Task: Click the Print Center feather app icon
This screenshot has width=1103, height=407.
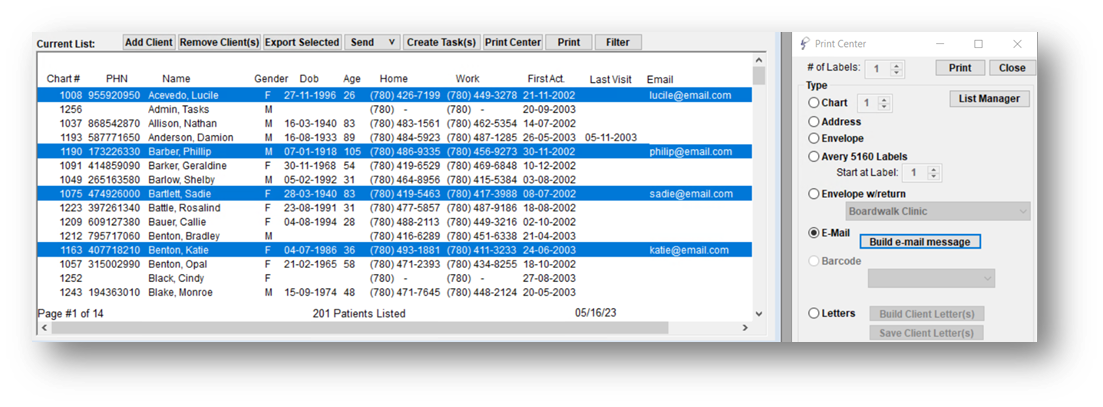Action: coord(805,44)
